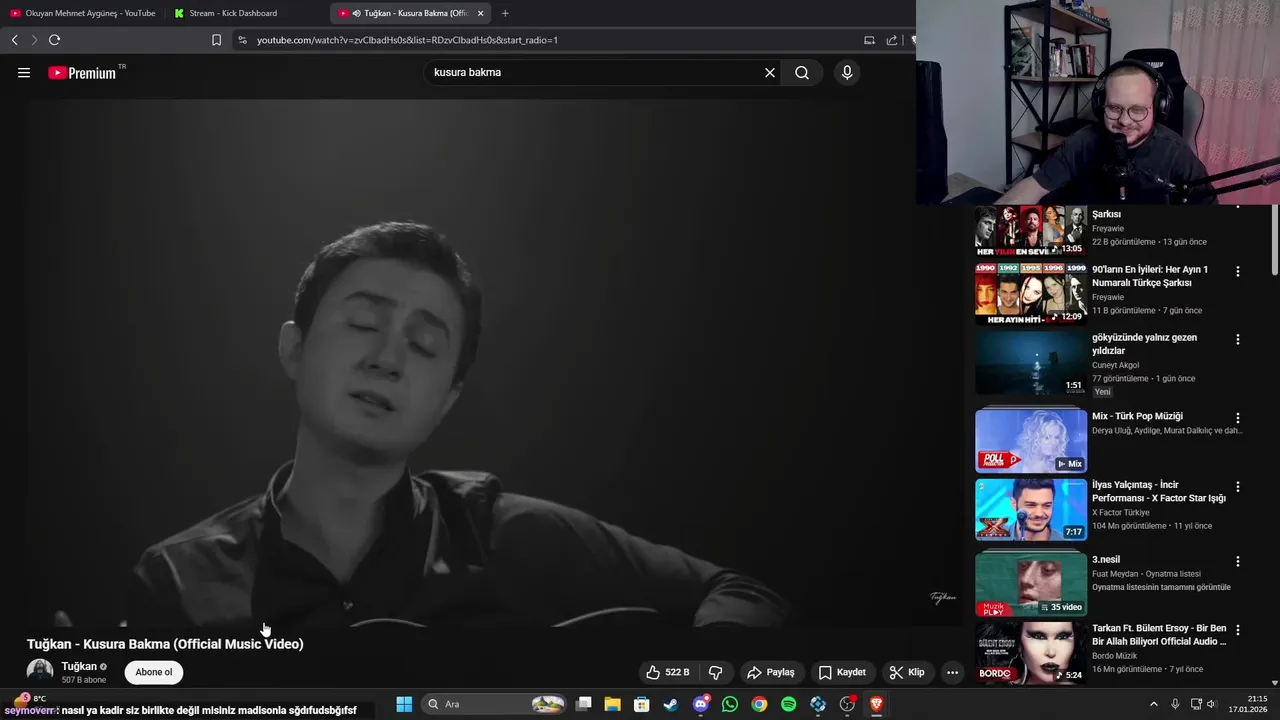Viewport: 1280px width, 720px height.
Task: Open options for İlyas Yalçıntaş video
Action: (1237, 487)
